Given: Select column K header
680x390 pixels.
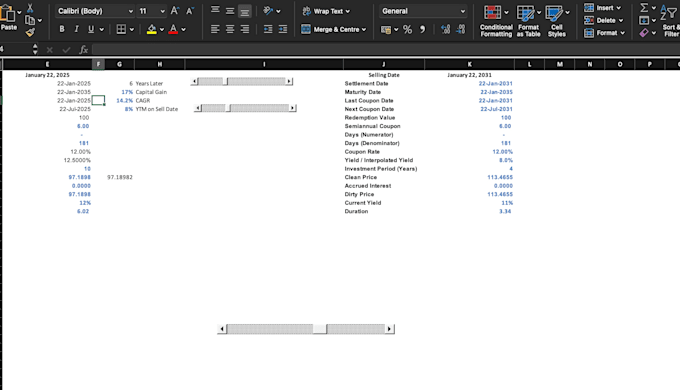Looking at the screenshot, I should click(x=470, y=64).
